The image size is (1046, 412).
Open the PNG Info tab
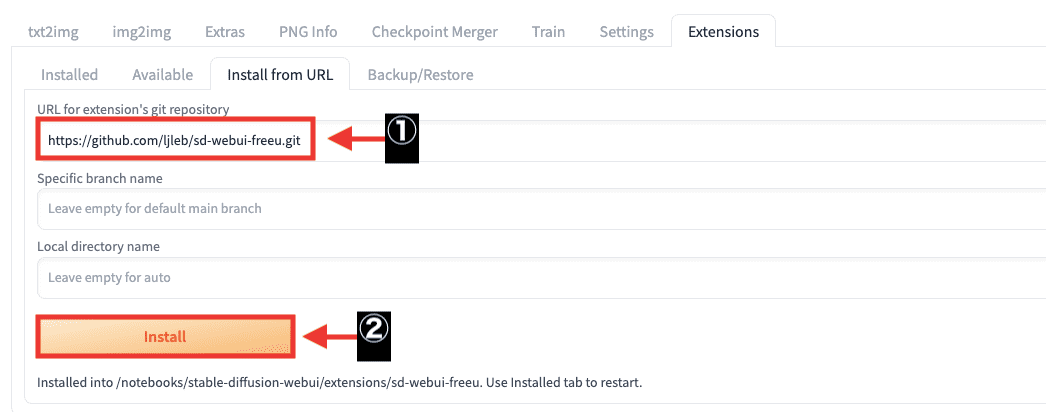pyautogui.click(x=308, y=32)
